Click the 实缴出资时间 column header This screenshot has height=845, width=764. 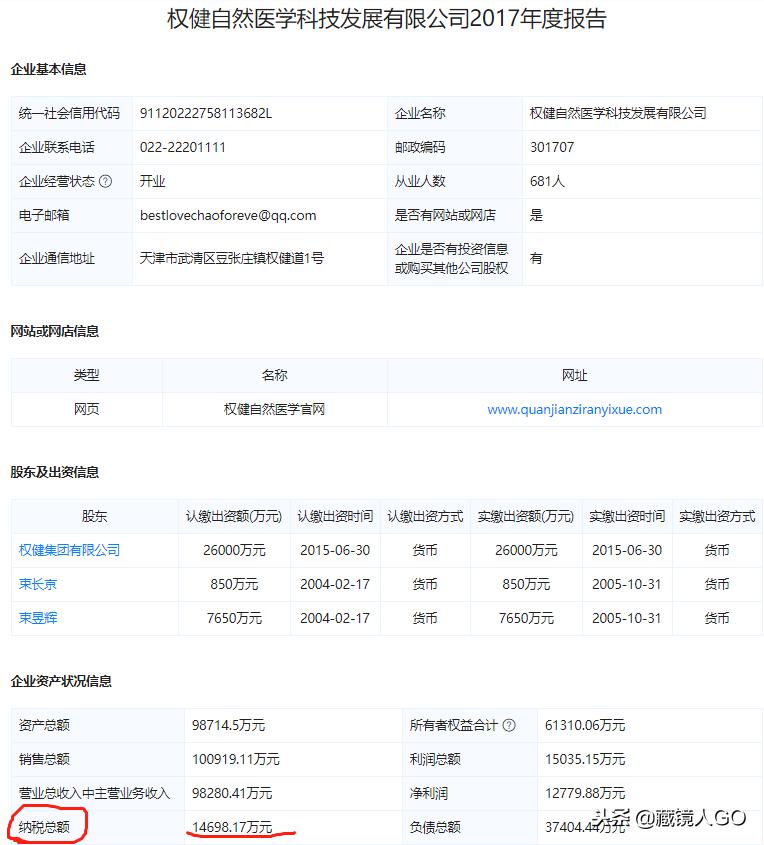click(x=627, y=516)
